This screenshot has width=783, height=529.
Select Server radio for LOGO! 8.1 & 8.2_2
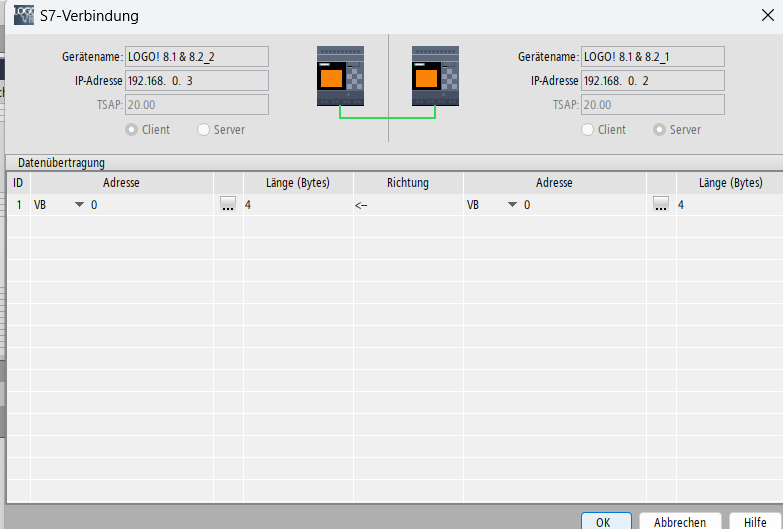pyautogui.click(x=203, y=130)
